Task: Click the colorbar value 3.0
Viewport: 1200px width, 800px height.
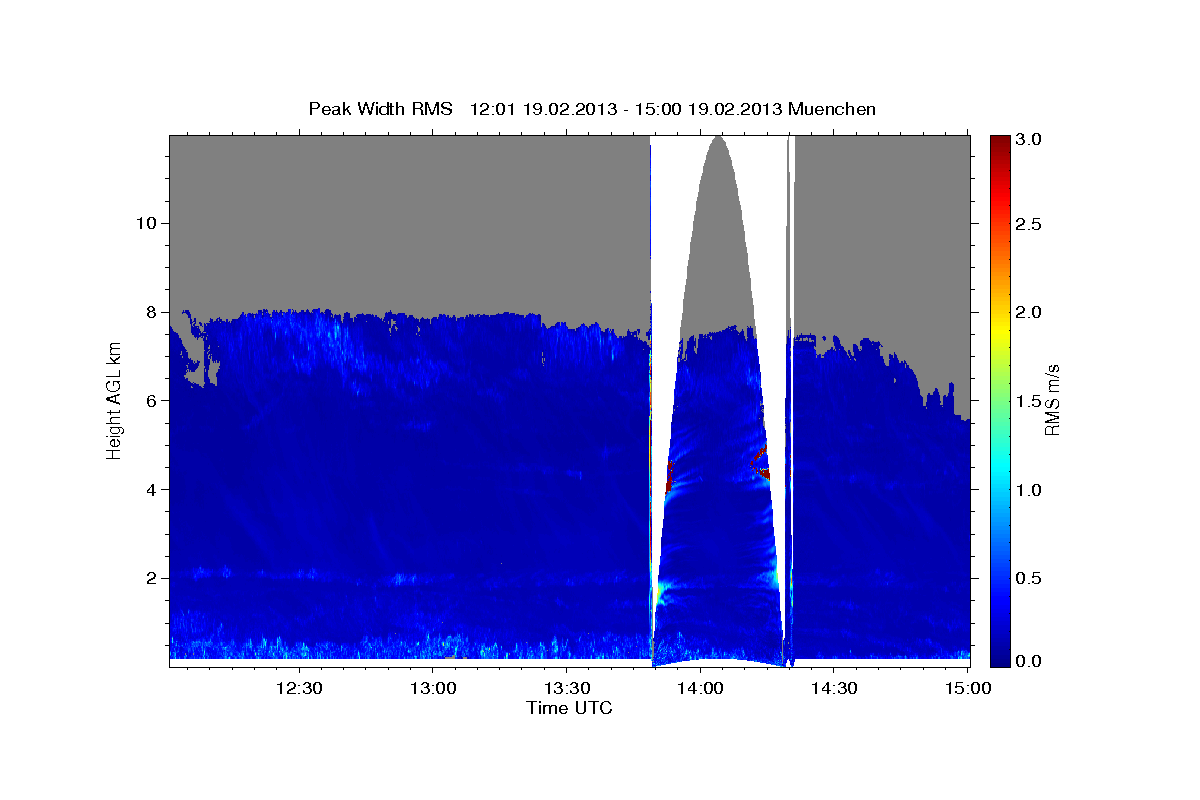Action: point(1029,139)
